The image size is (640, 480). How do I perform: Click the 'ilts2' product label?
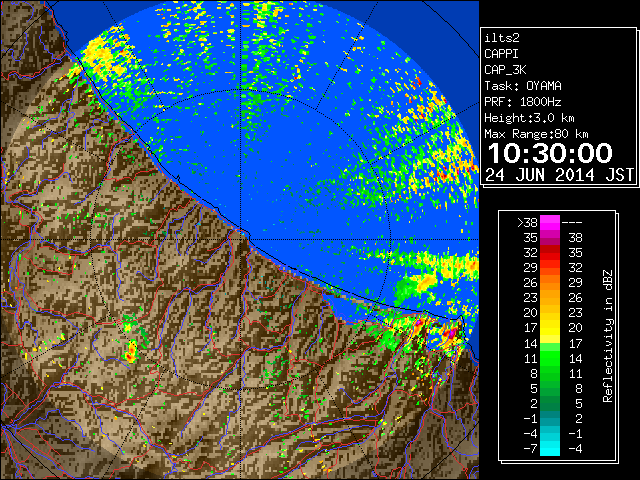[502, 38]
